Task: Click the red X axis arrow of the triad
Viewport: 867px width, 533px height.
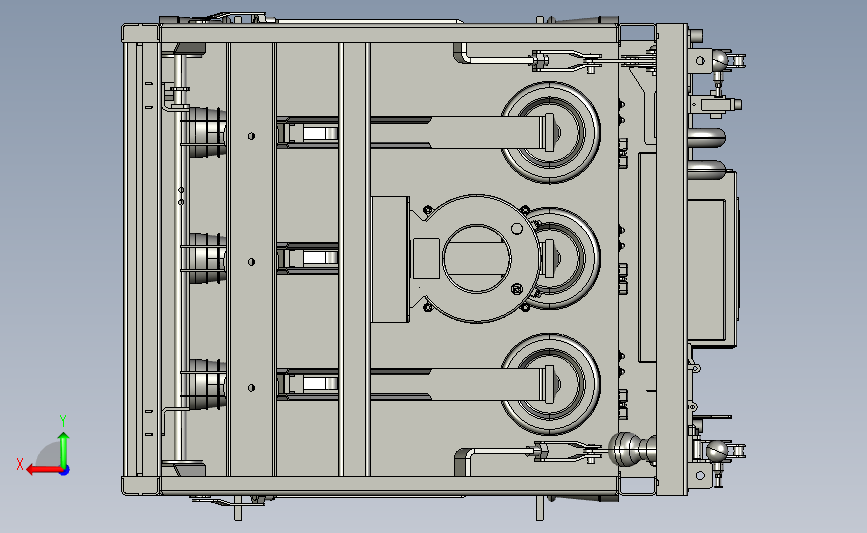Action: [x=44, y=470]
